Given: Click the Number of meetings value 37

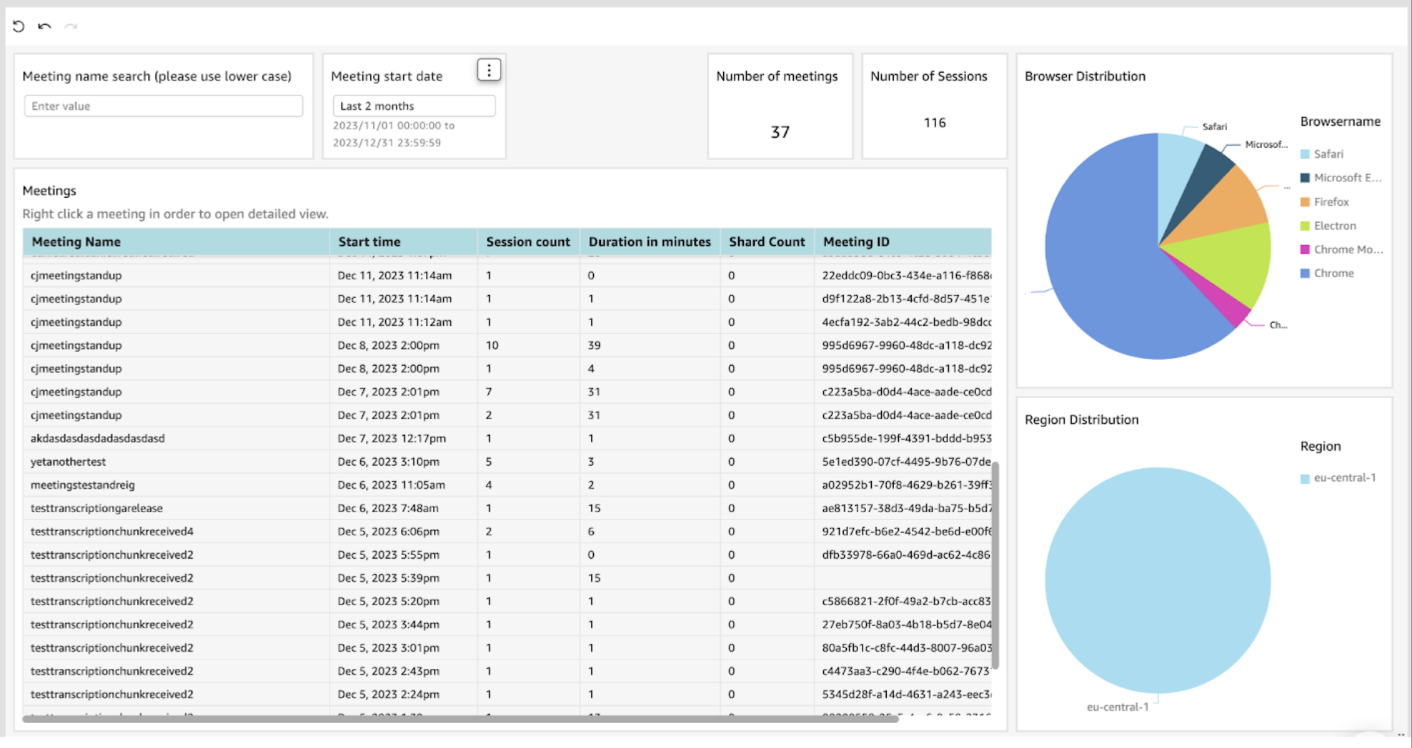Looking at the screenshot, I should (780, 132).
